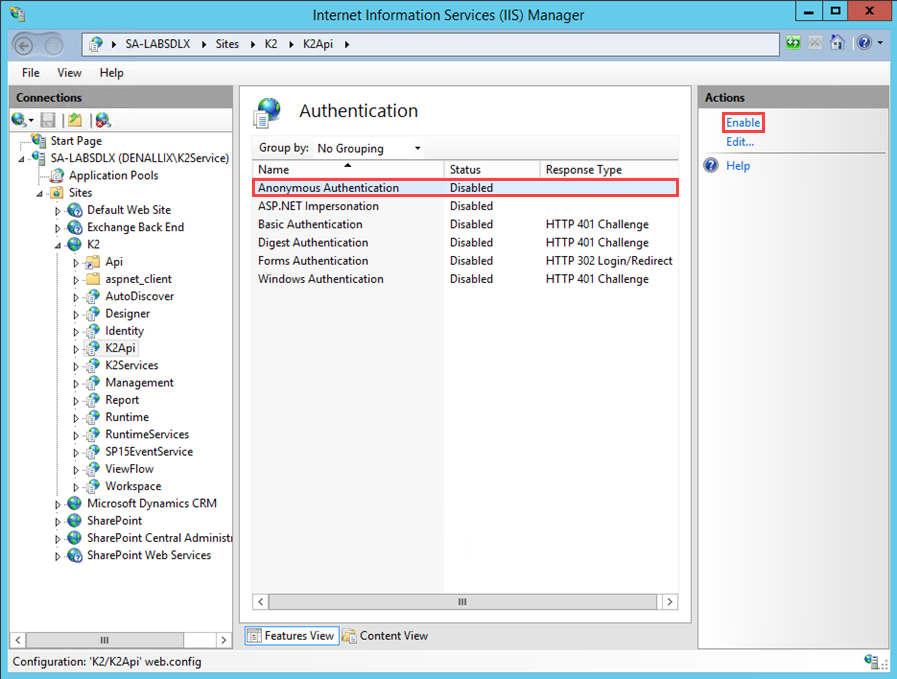
Task: Switch to the Features View tab
Action: [292, 636]
